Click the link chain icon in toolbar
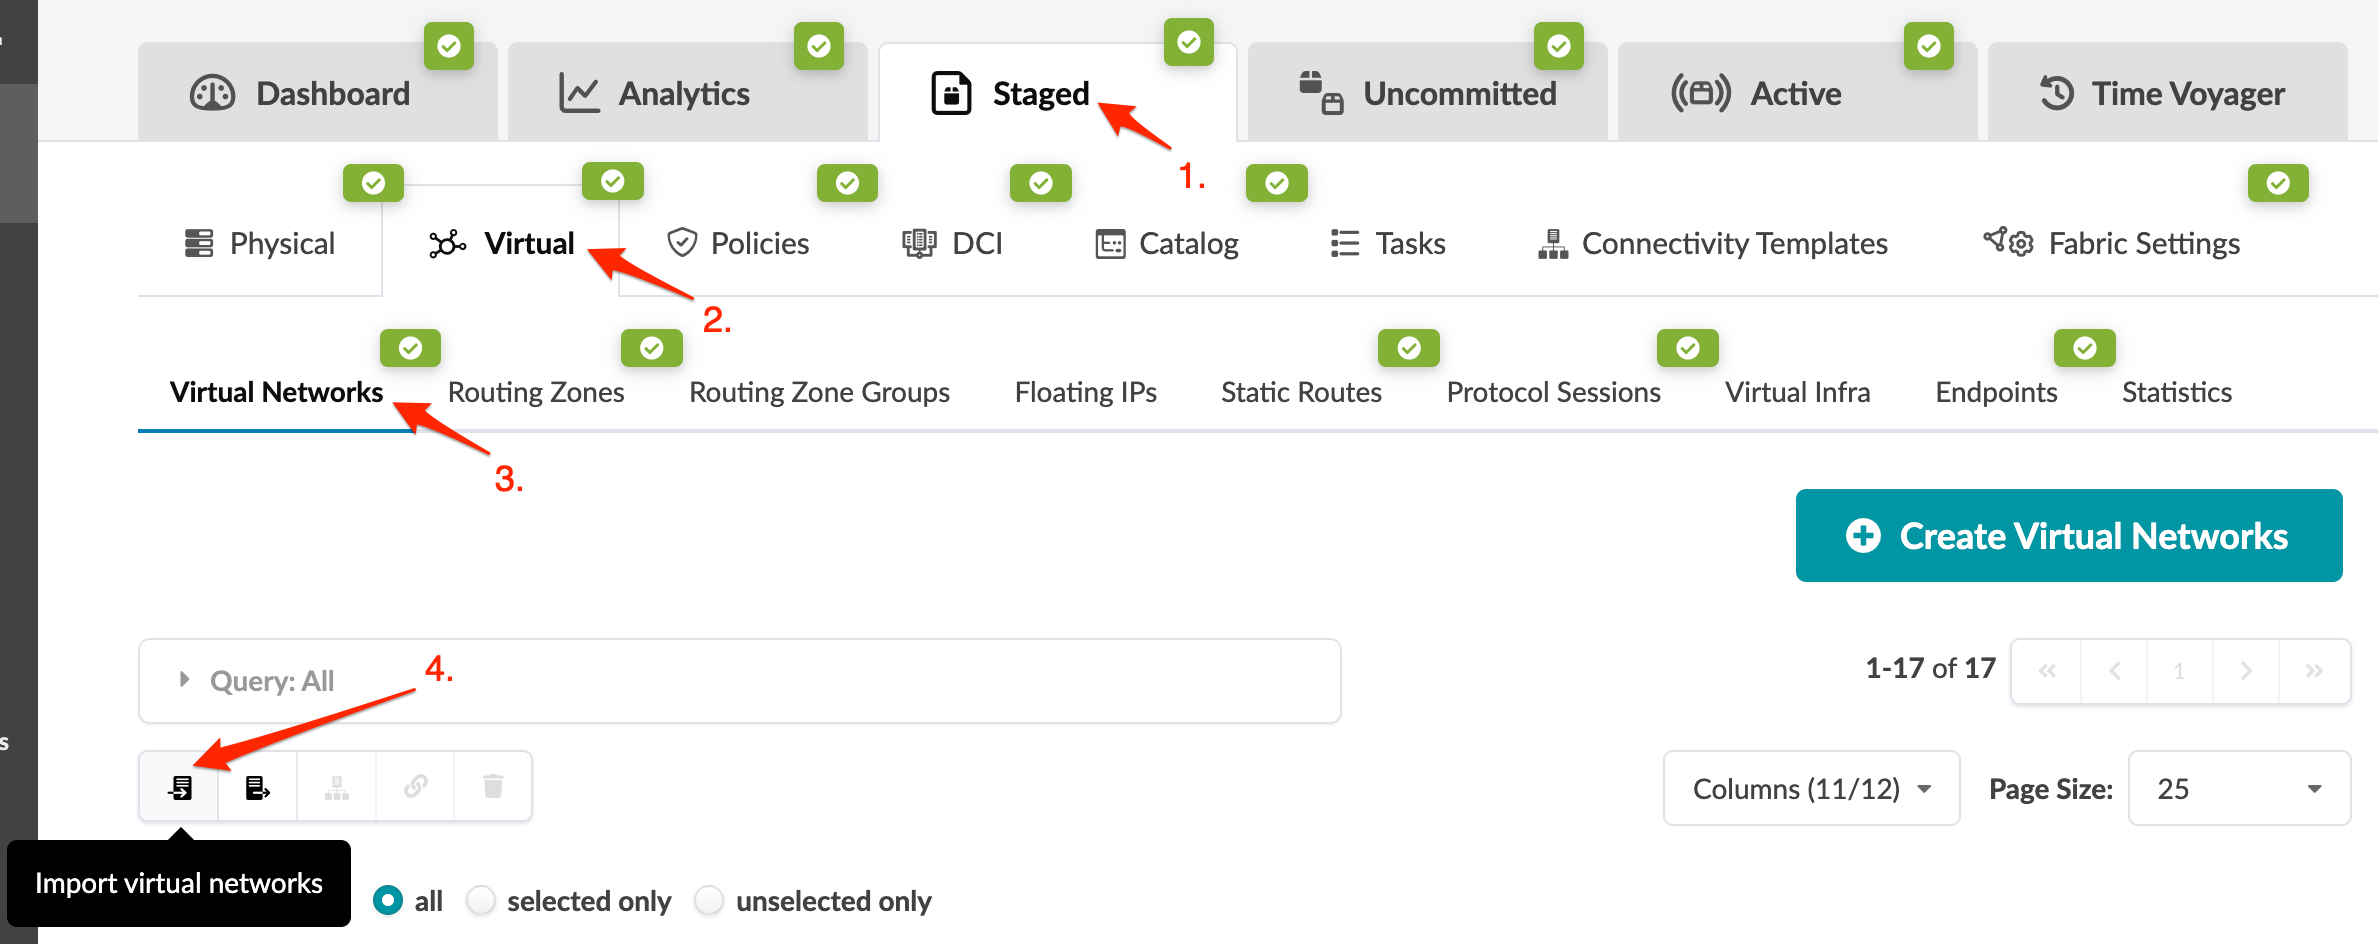Screen dimensions: 2378x944 [x=416, y=788]
